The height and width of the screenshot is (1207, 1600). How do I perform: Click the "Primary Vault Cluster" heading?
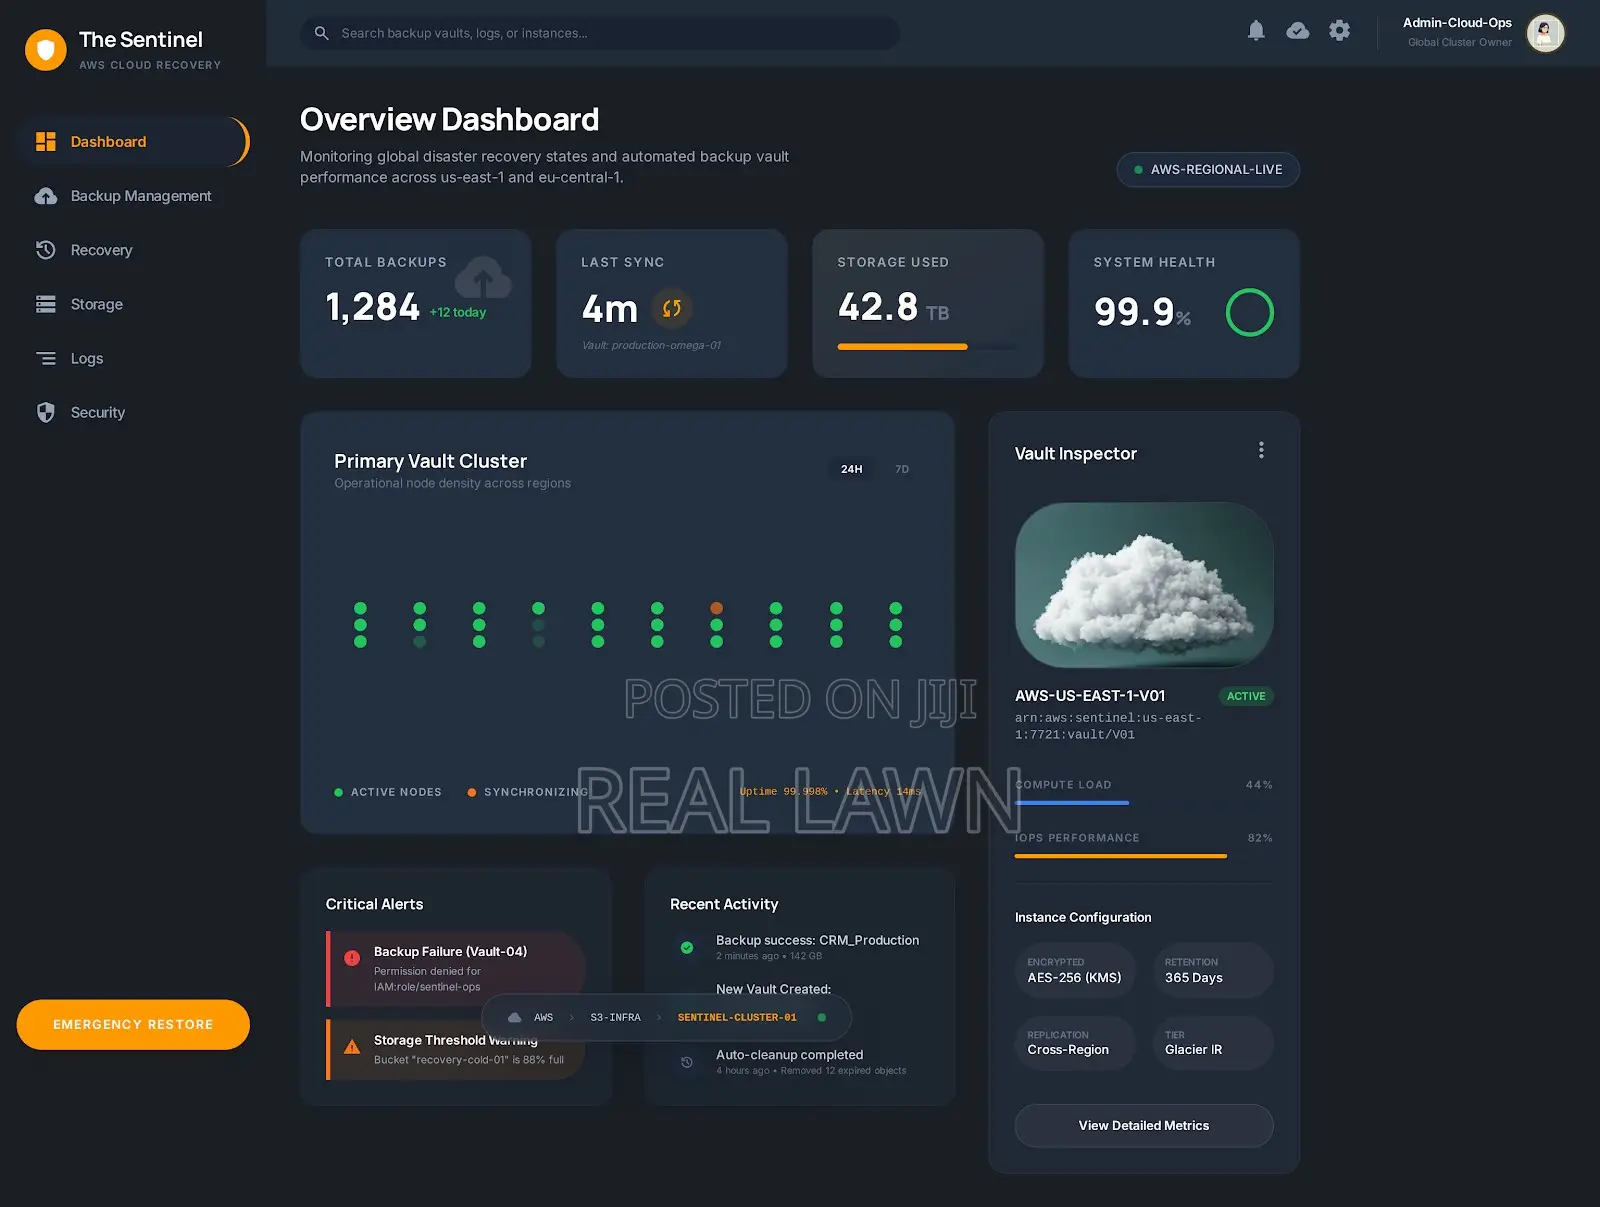(430, 461)
